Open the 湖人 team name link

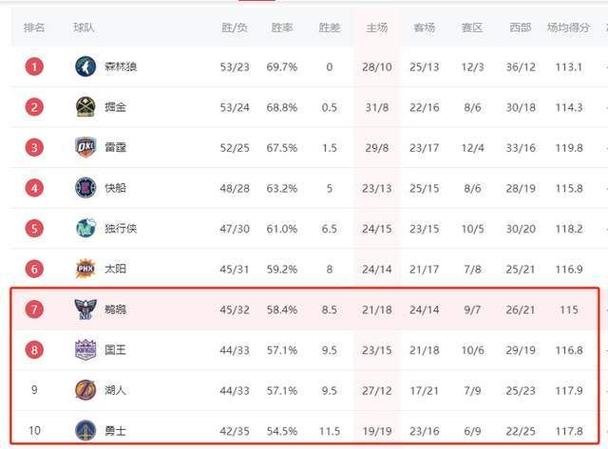click(115, 390)
